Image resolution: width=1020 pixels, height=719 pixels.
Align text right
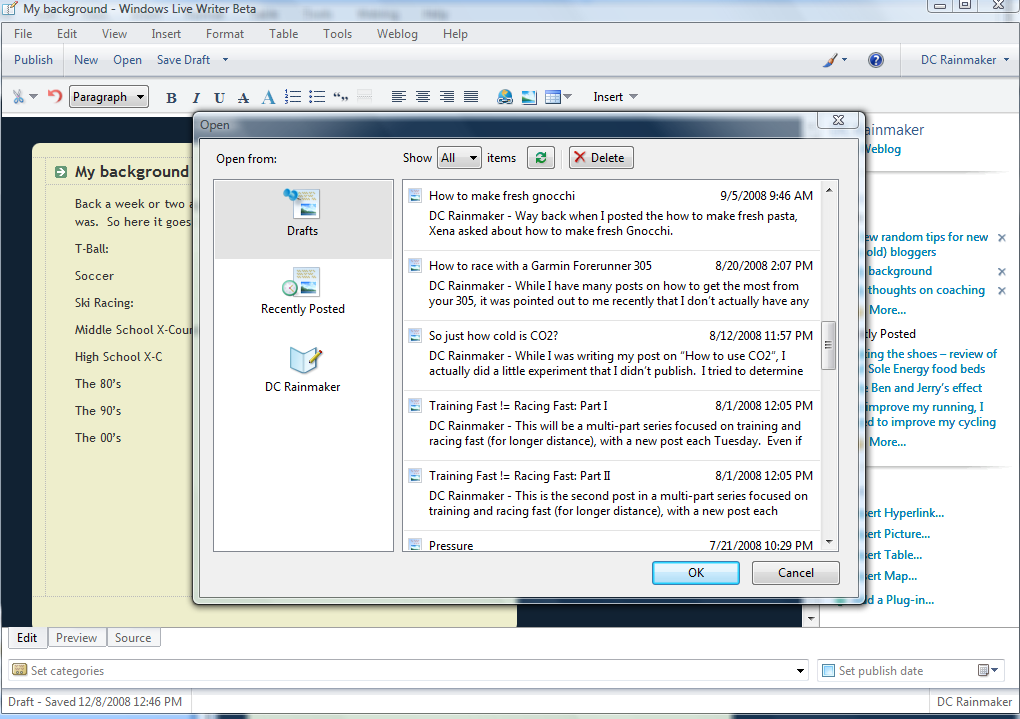(x=447, y=97)
